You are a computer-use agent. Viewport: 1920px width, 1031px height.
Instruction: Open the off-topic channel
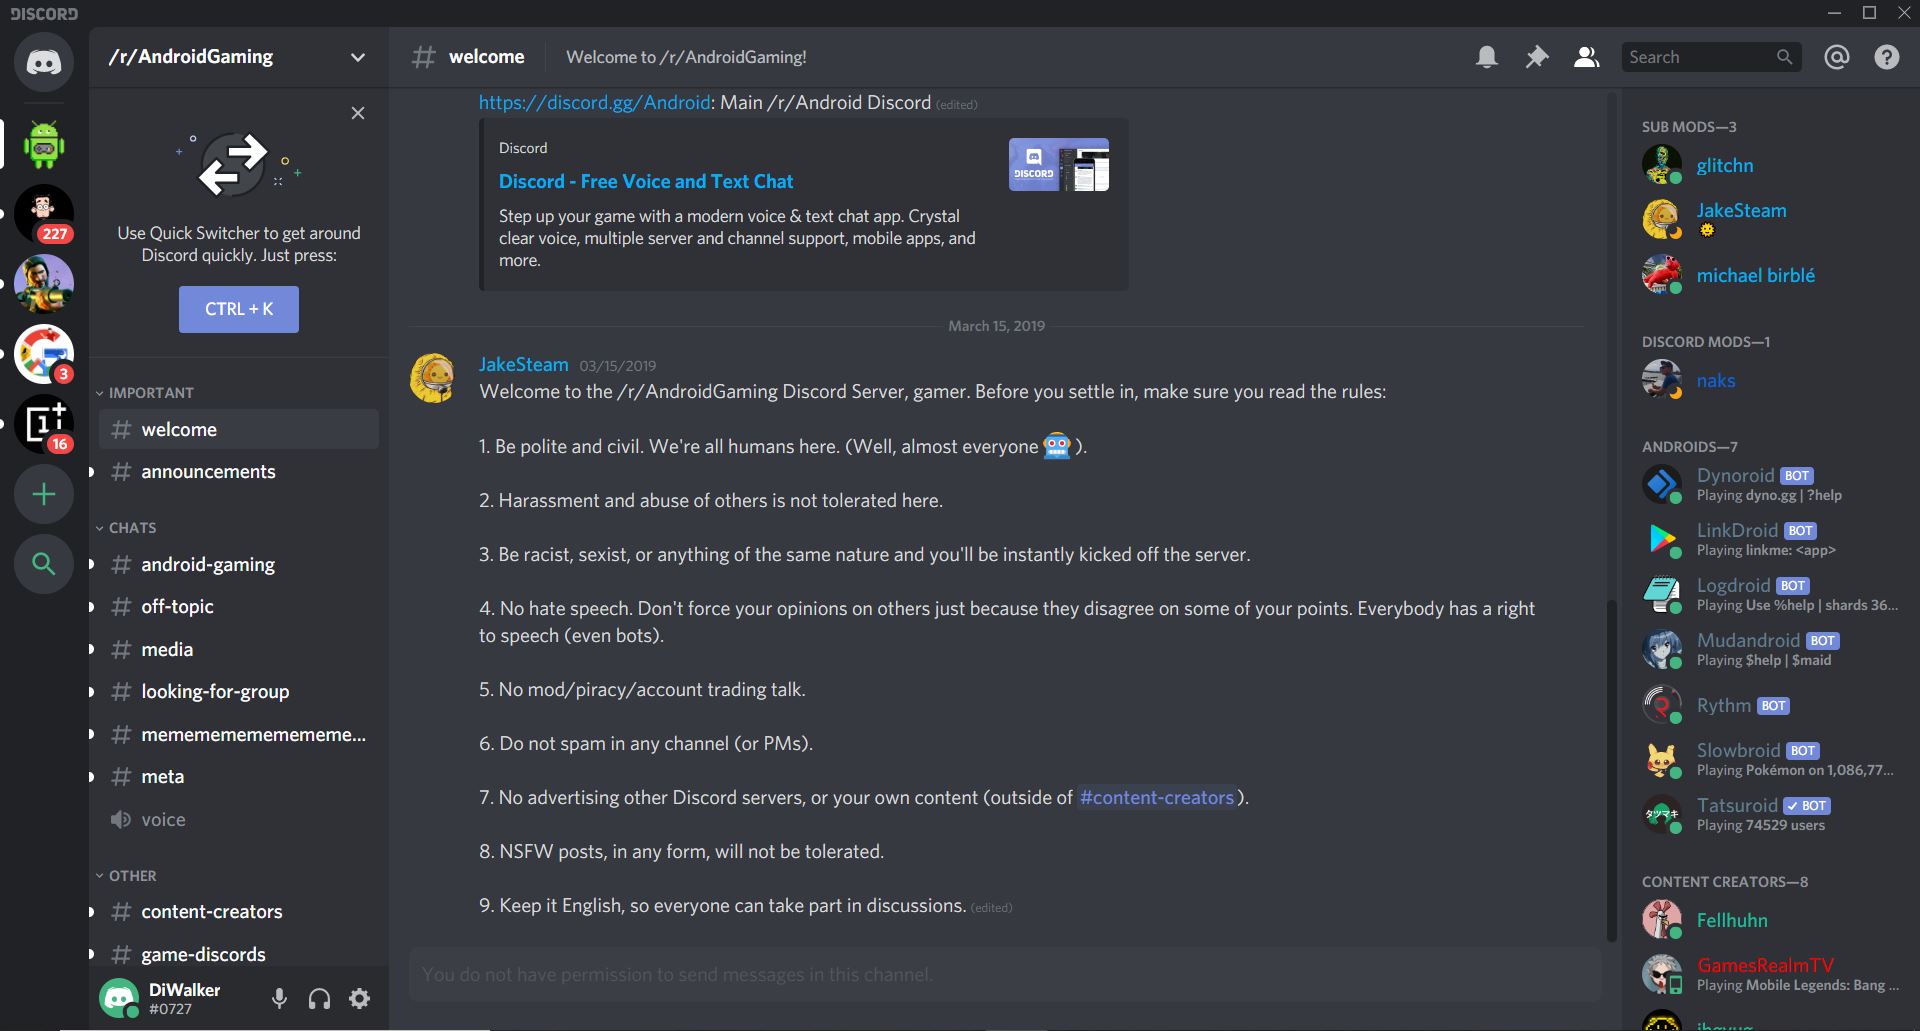pos(177,607)
